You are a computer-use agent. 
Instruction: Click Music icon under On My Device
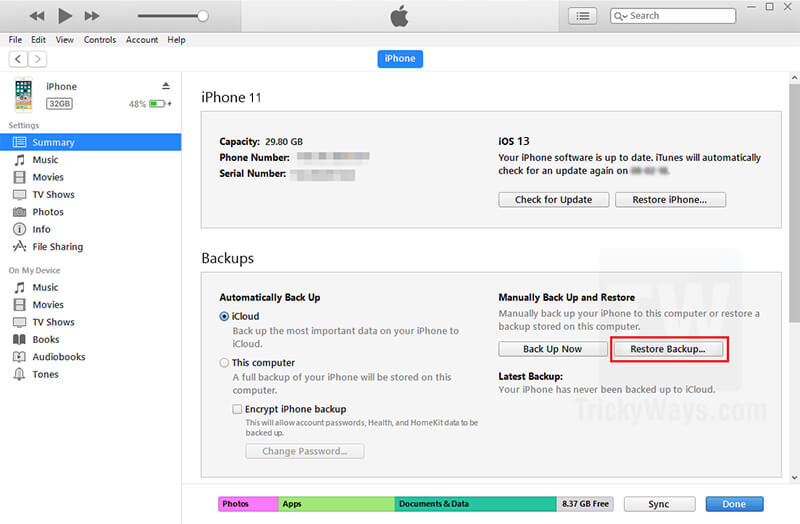pyautogui.click(x=19, y=287)
